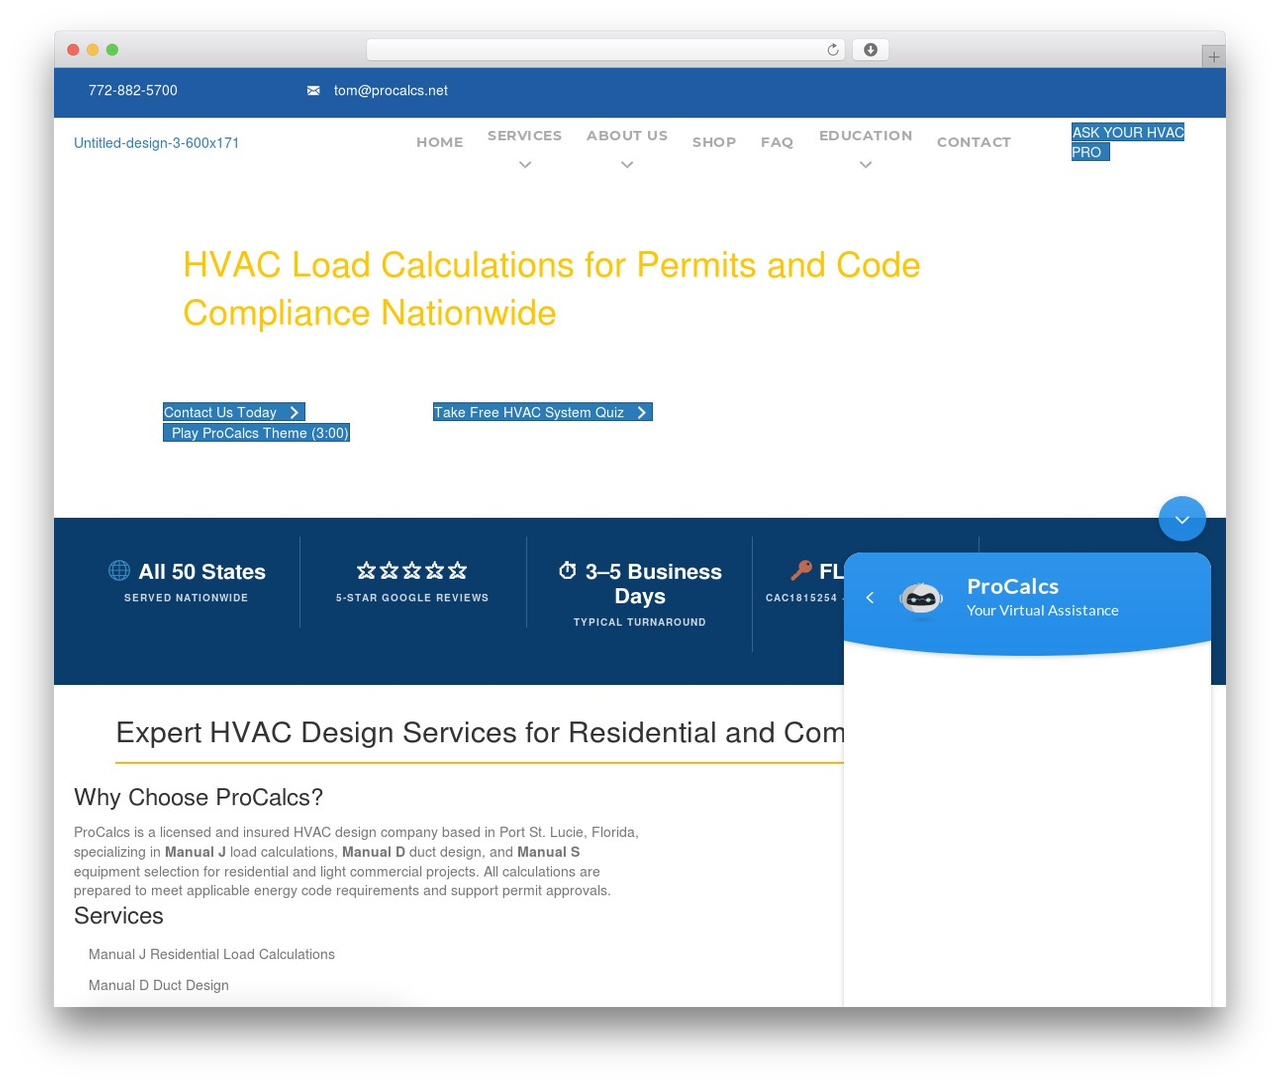Go back using the chat header arrow
Screen dimensions: 1280x1084
(870, 597)
